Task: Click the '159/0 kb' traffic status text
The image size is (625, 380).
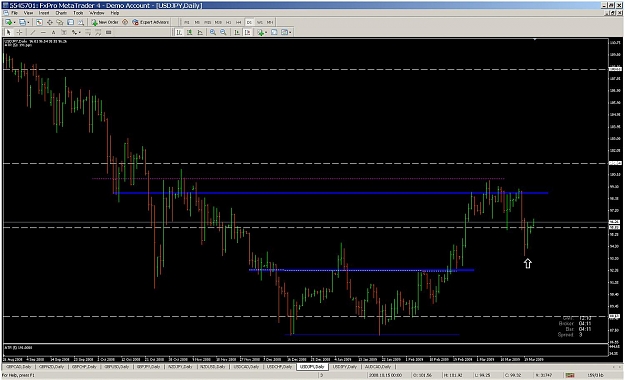Action: tap(595, 375)
